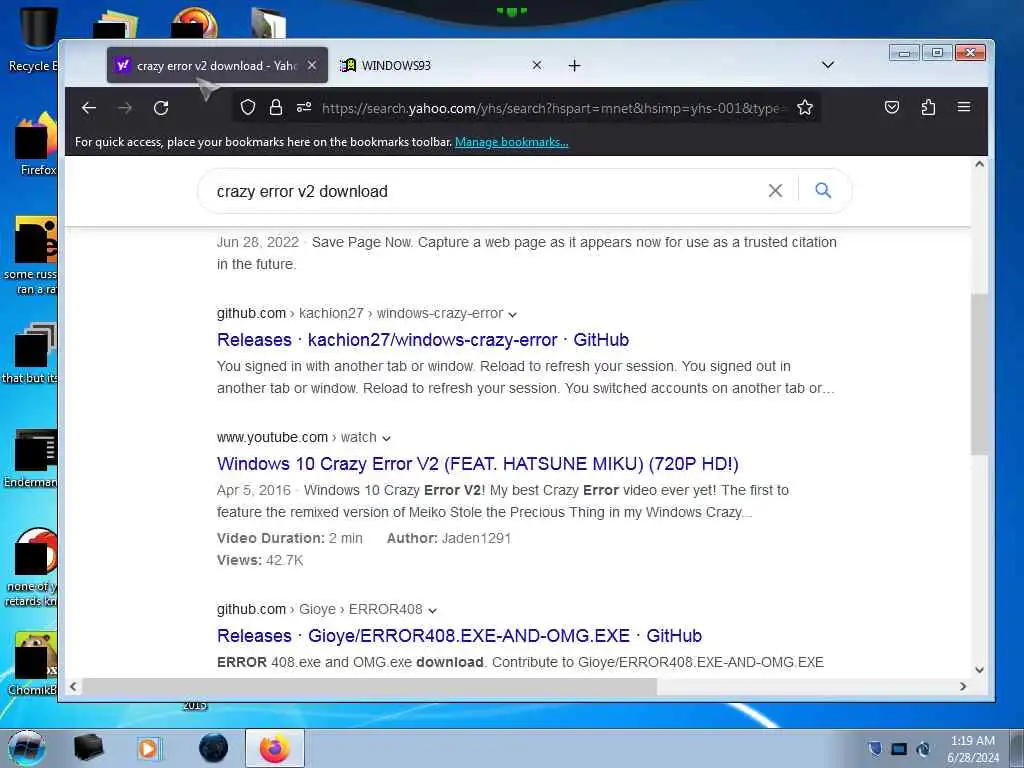Close the crazy error v2 download tab
This screenshot has width=1024, height=768.
(312, 65)
